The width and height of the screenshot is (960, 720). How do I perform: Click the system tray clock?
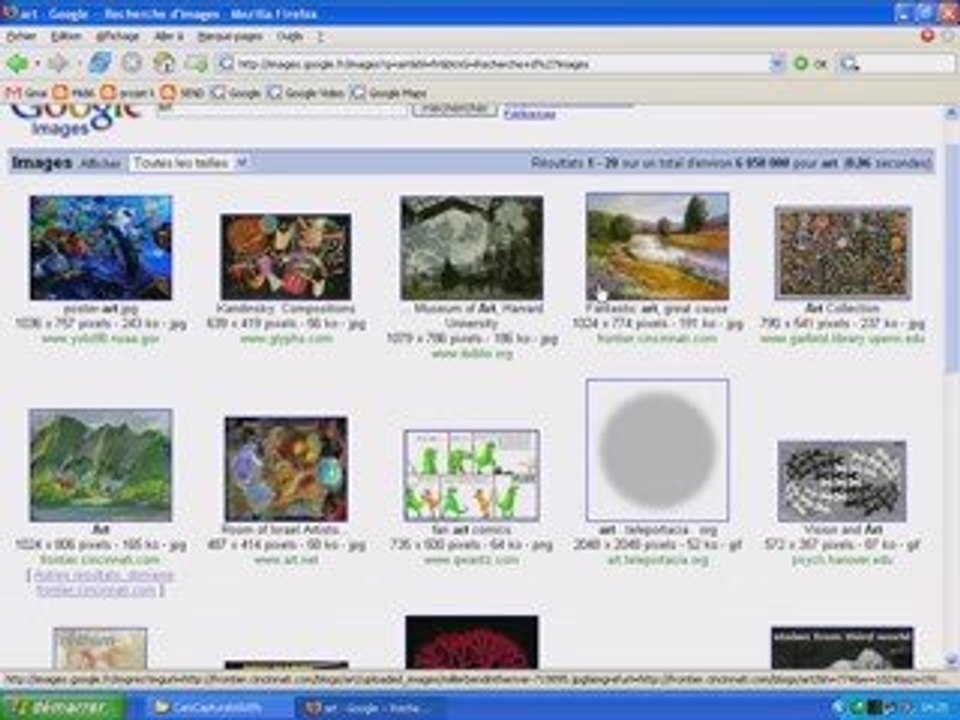[x=936, y=708]
